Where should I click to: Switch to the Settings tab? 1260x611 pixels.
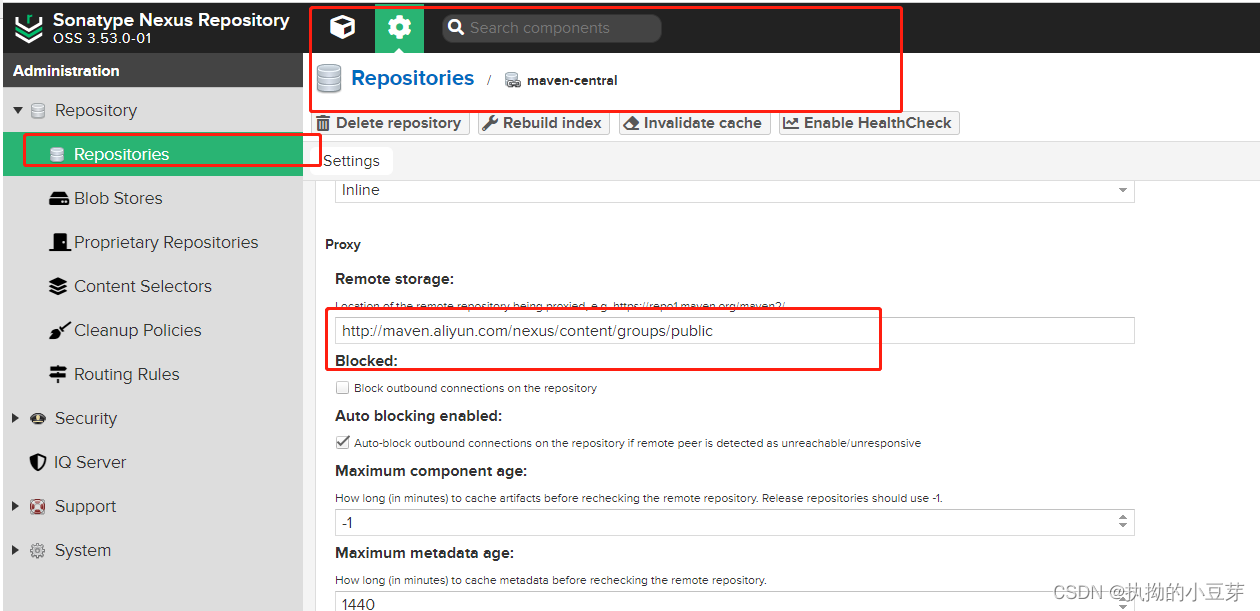click(351, 161)
